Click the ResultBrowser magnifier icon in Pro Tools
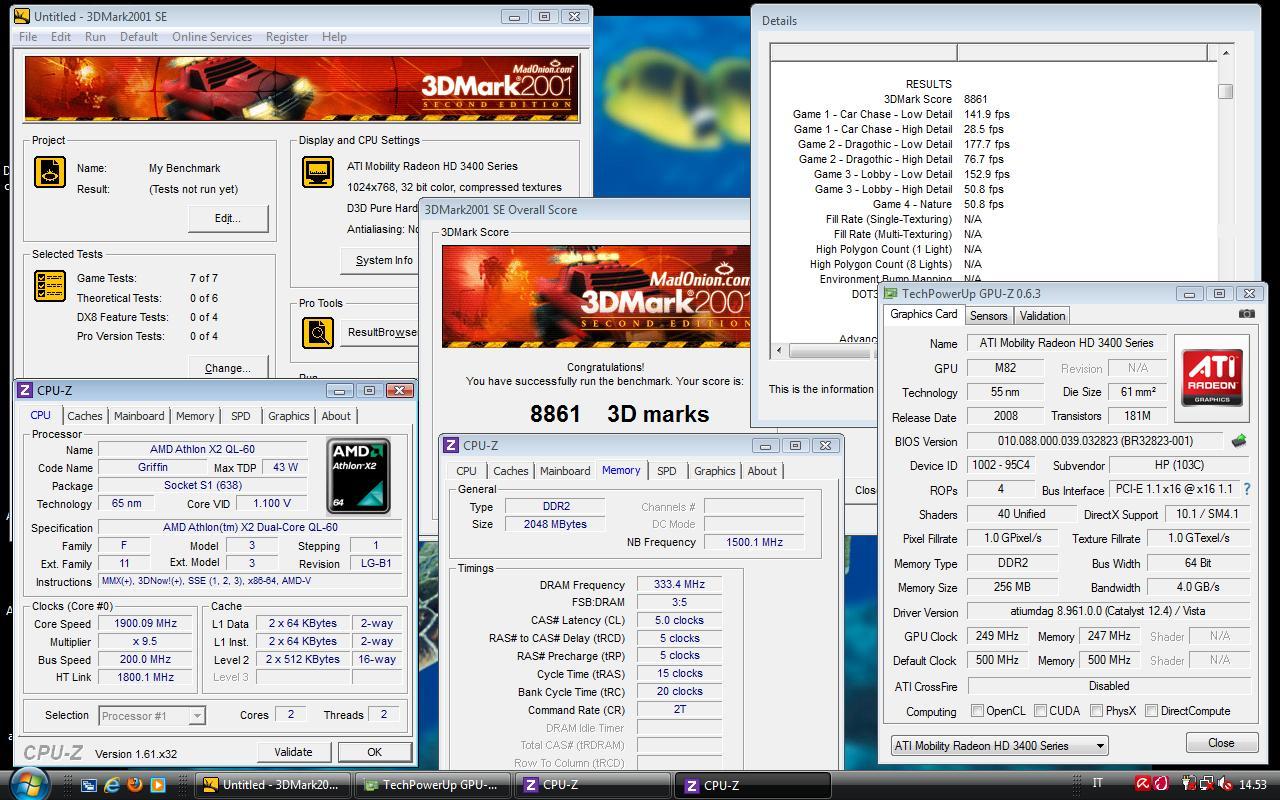 [x=318, y=332]
